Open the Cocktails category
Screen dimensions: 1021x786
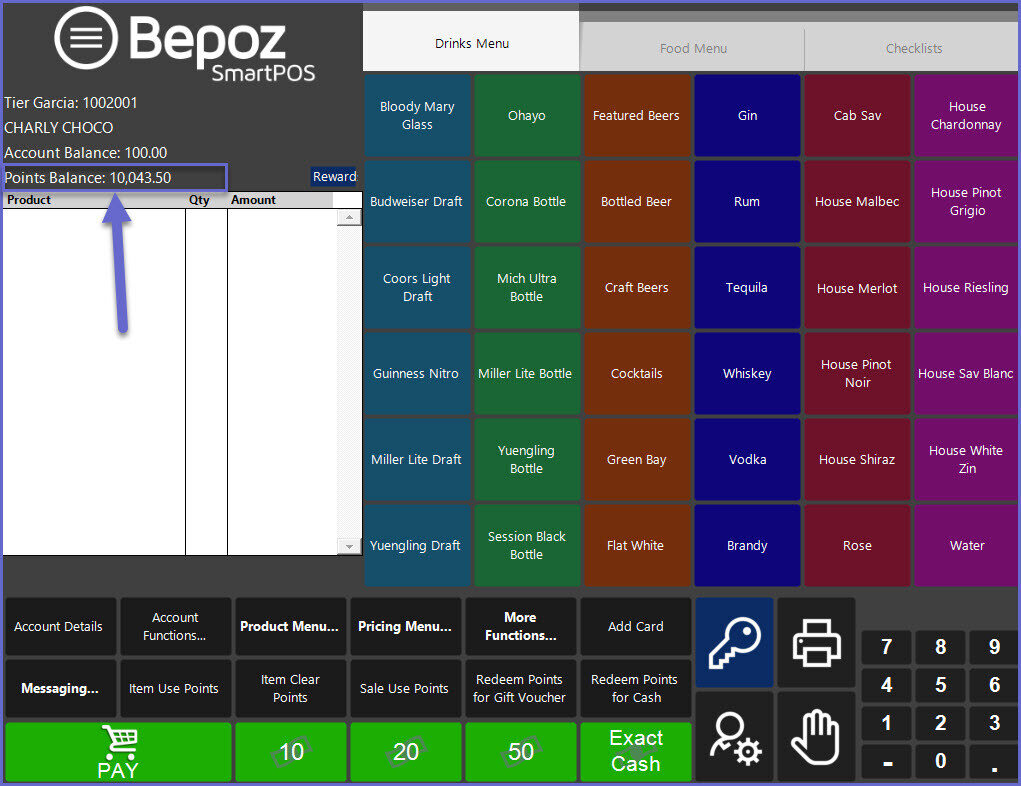[x=637, y=373]
